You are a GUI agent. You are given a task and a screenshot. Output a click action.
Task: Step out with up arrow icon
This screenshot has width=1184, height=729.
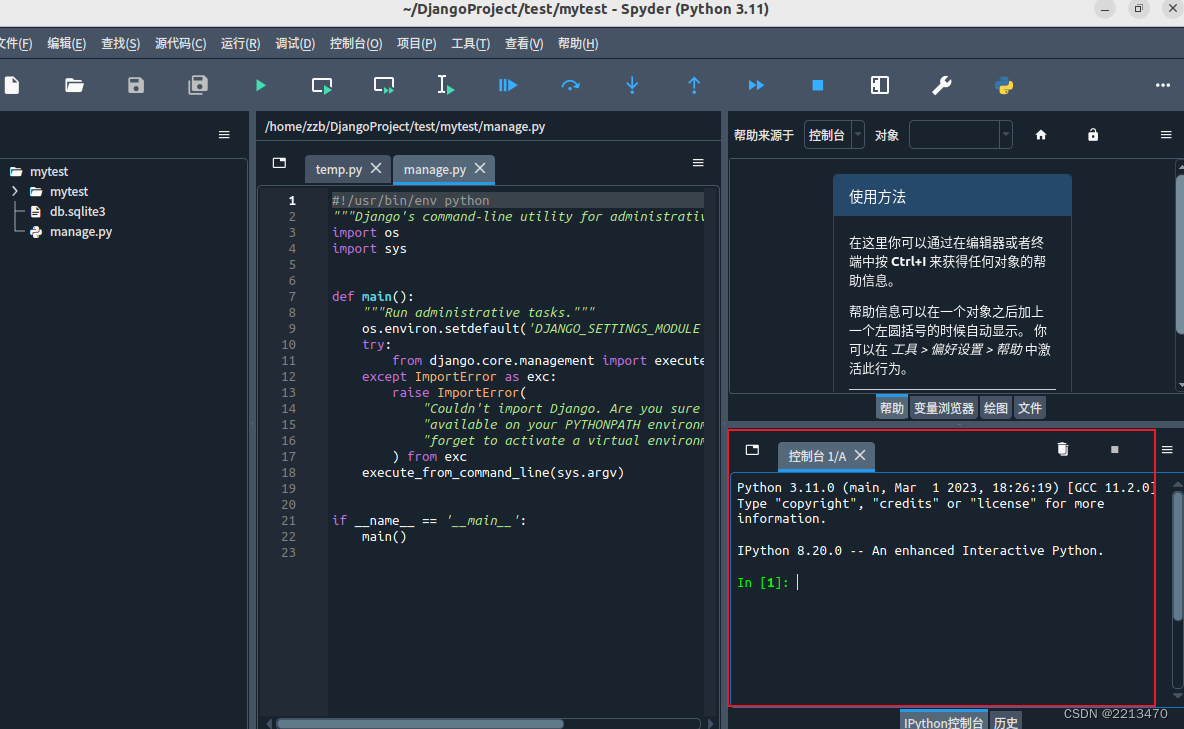[694, 85]
